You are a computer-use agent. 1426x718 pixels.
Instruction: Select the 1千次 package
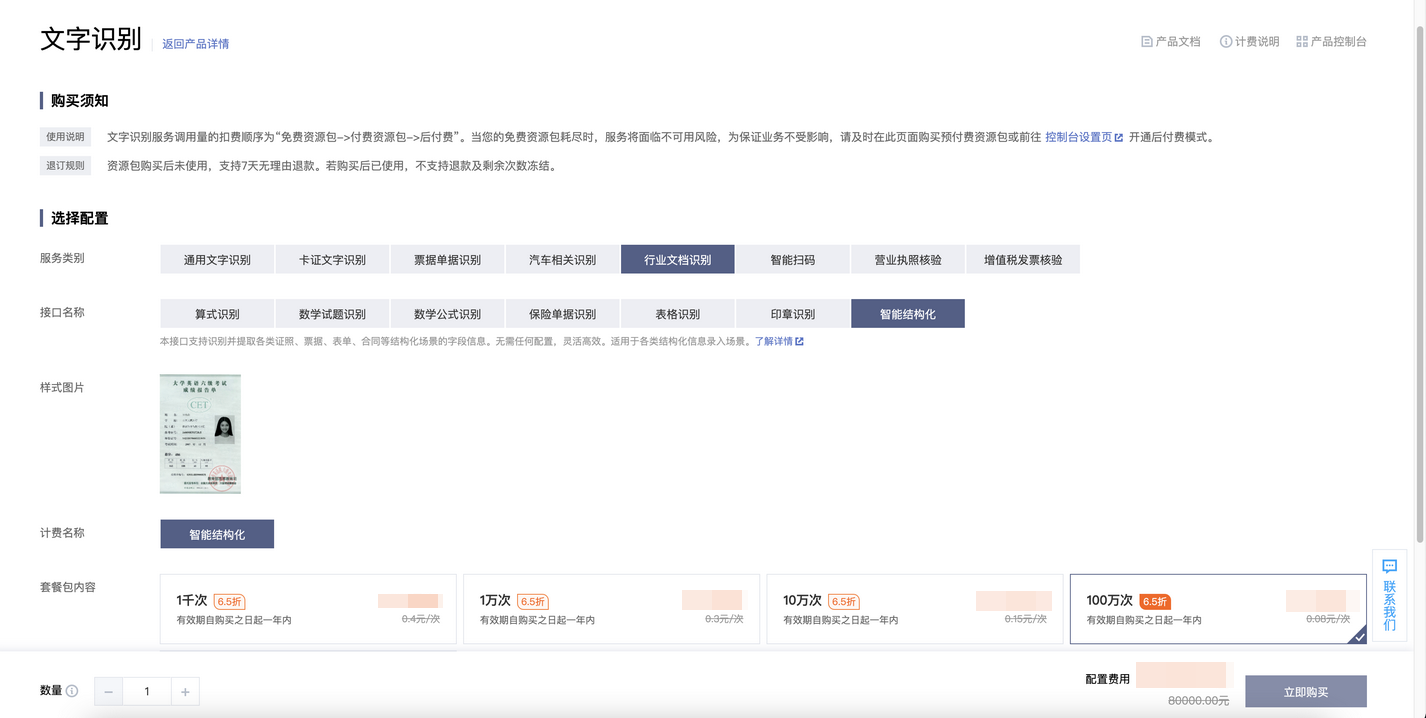(x=308, y=609)
